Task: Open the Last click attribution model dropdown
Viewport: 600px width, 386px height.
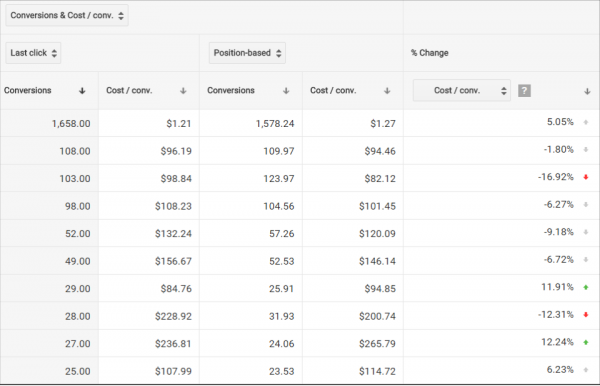Action: tap(33, 53)
